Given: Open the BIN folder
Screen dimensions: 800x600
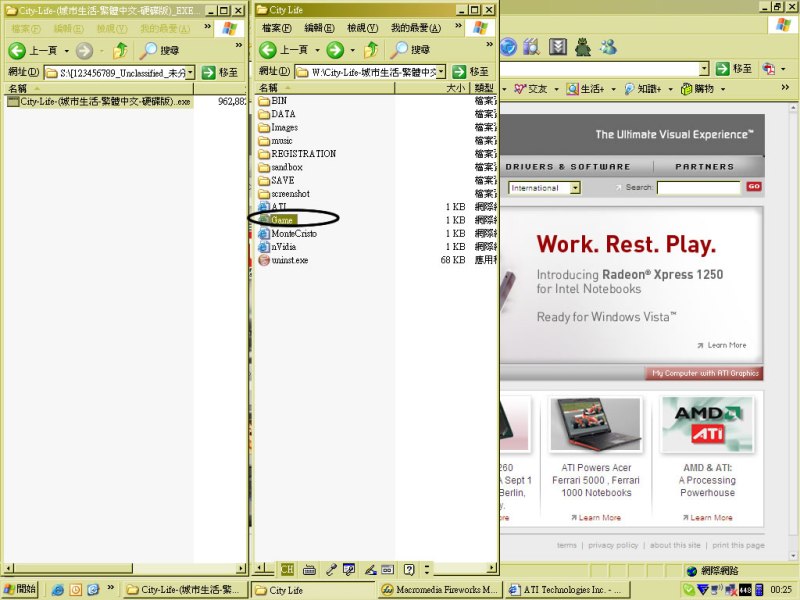Looking at the screenshot, I should [x=272, y=101].
